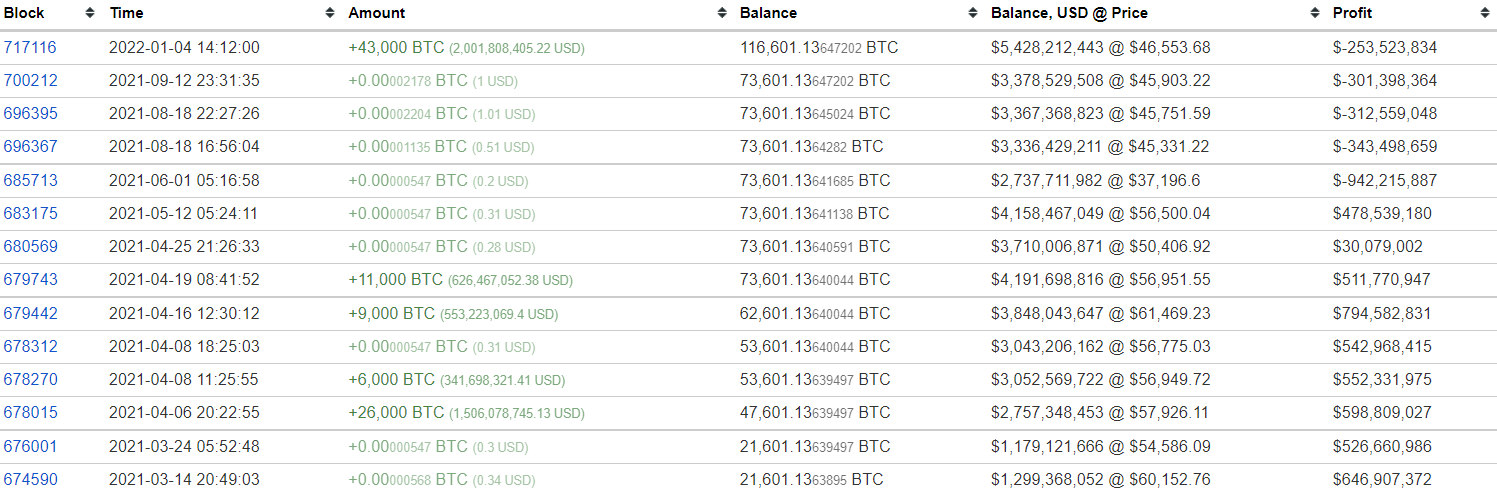Click sort arrows for Balance, USD @ Price
This screenshot has height=495, width=1497.
coord(1315,13)
